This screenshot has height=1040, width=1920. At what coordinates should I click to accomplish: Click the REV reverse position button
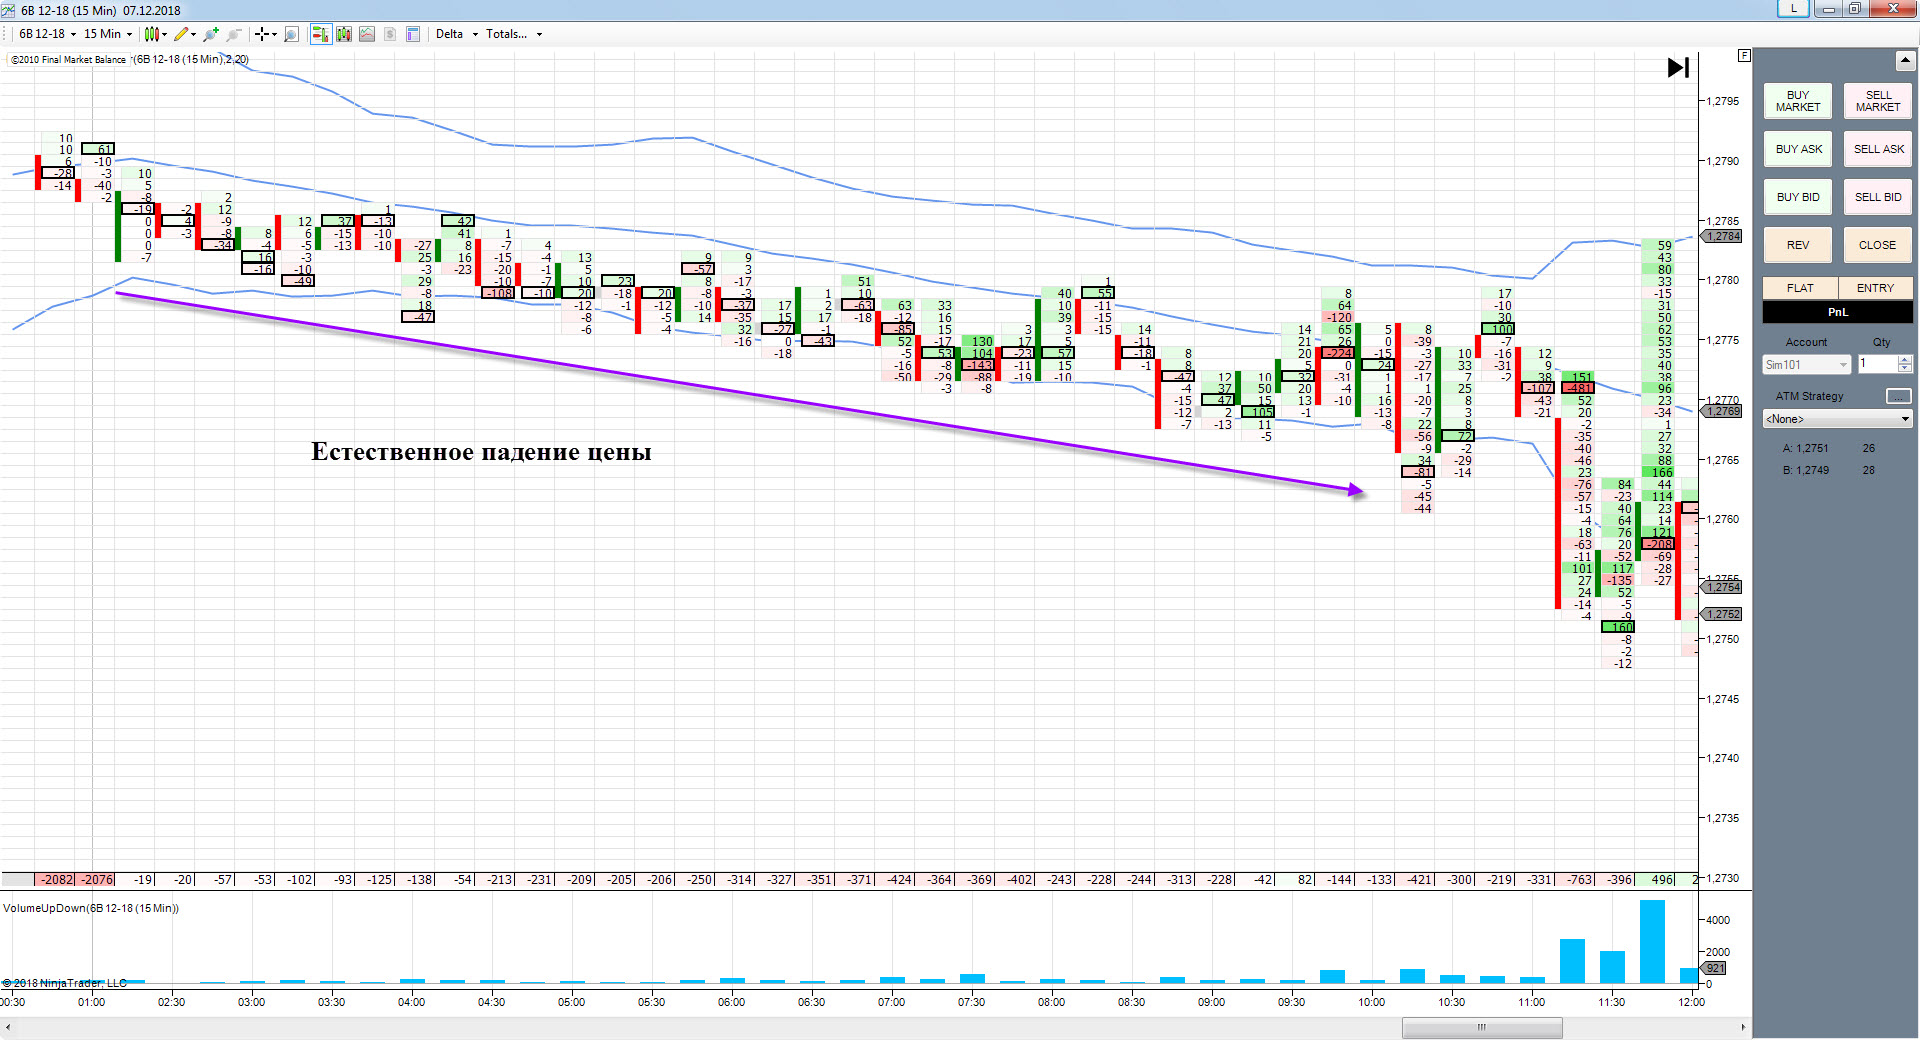pyautogui.click(x=1798, y=245)
